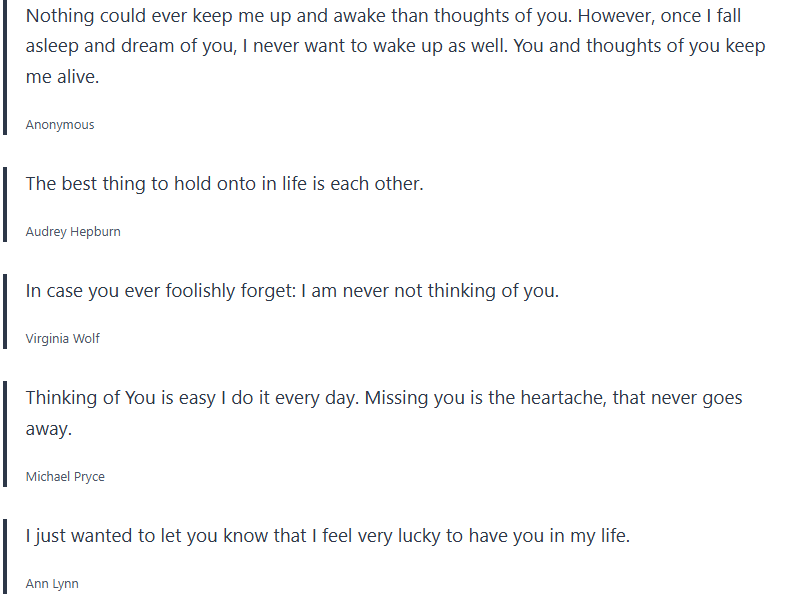Click the quote "The best thing to hold onto"

point(224,184)
